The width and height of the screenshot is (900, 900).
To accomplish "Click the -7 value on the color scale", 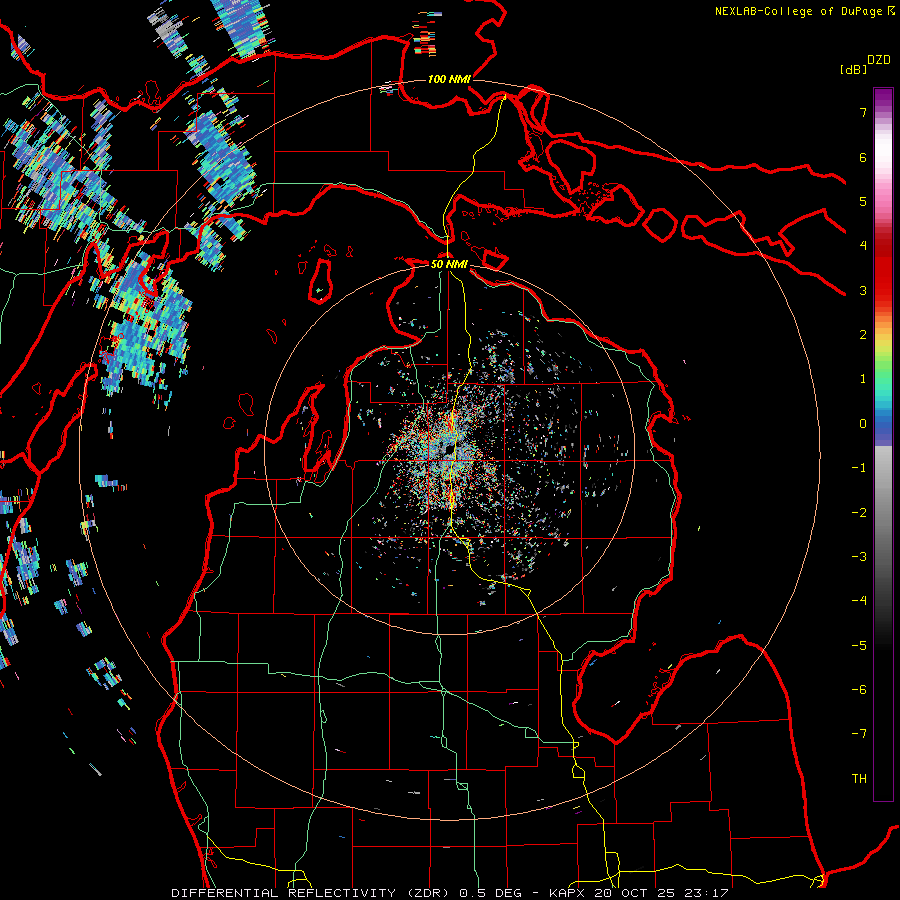I will 859,734.
